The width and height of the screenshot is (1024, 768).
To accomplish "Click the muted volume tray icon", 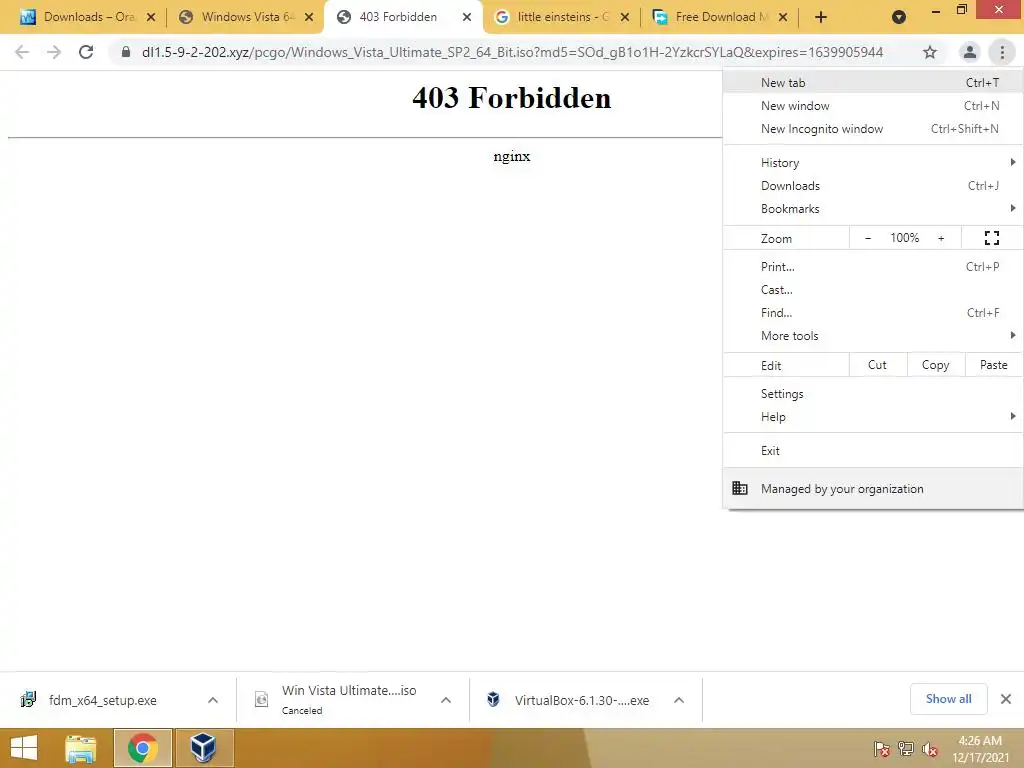I will click(929, 749).
